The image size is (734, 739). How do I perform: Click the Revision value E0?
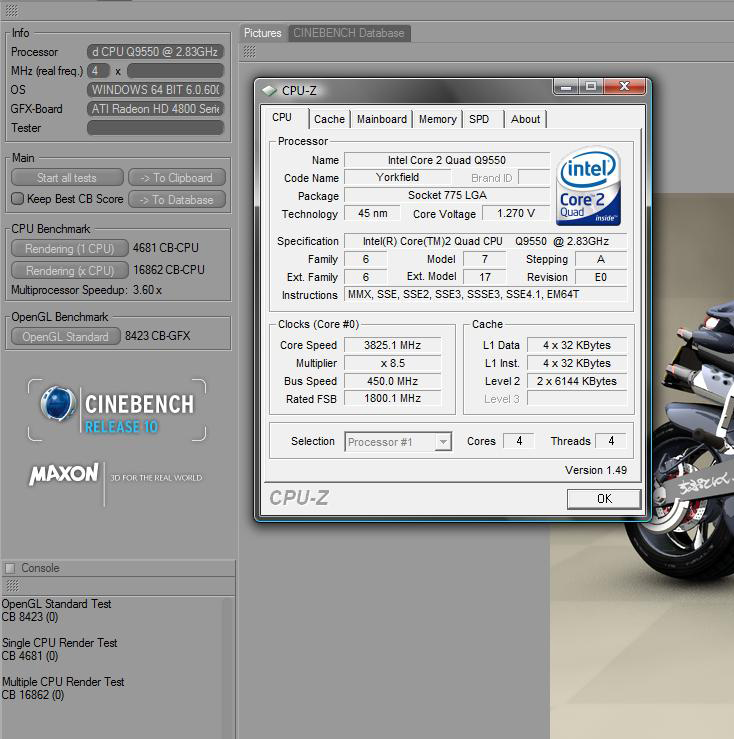point(601,277)
